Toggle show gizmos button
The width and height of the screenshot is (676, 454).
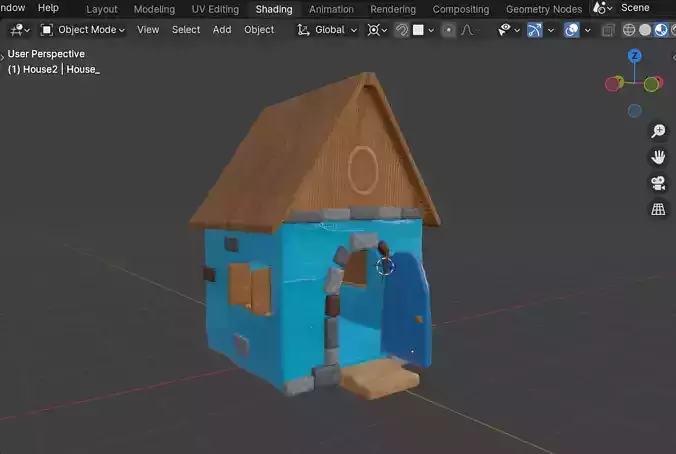pos(535,30)
